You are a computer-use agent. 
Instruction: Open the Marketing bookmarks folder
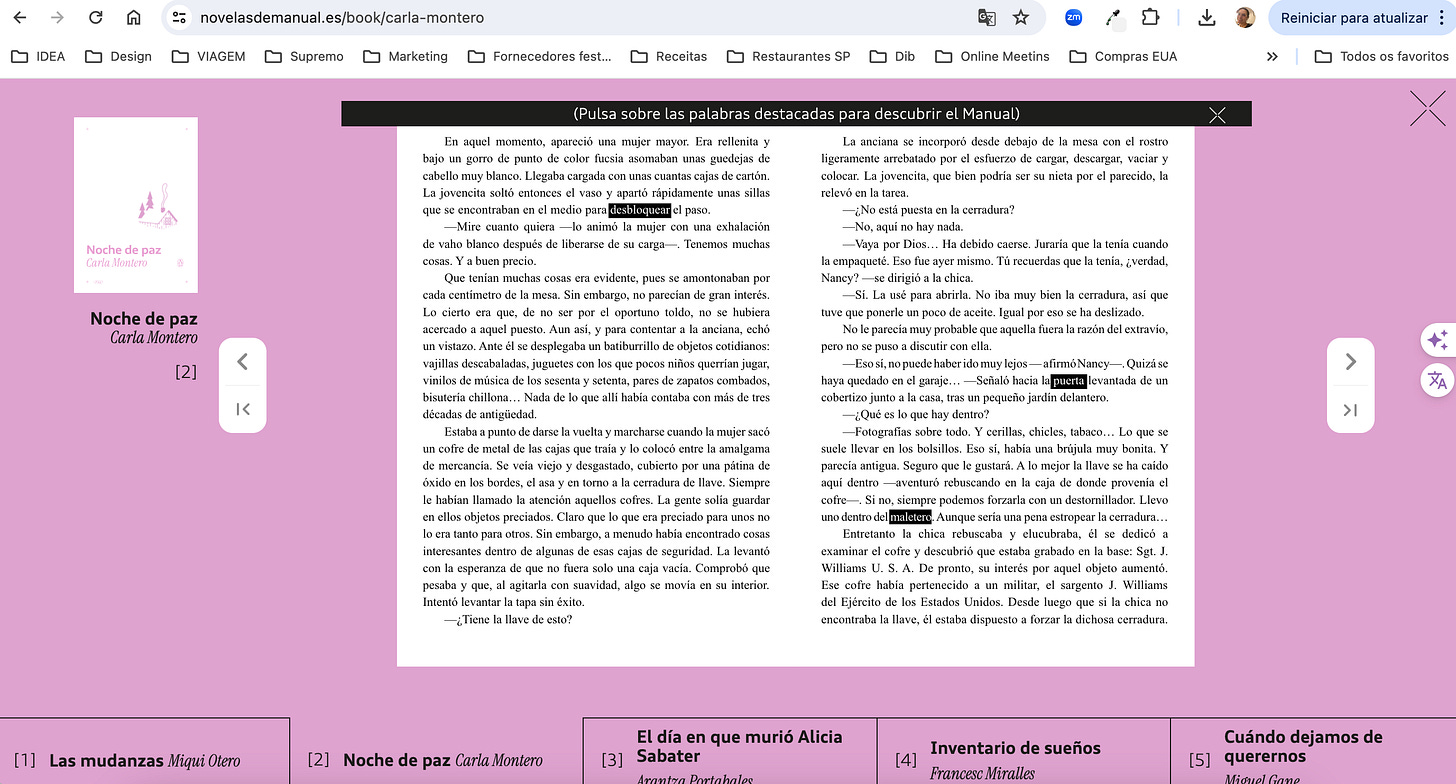[x=405, y=56]
